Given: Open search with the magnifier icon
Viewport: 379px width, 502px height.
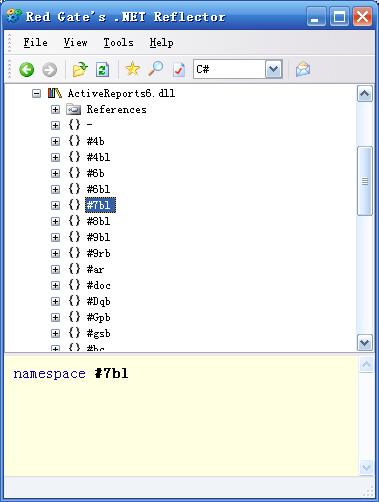Looking at the screenshot, I should [155, 69].
